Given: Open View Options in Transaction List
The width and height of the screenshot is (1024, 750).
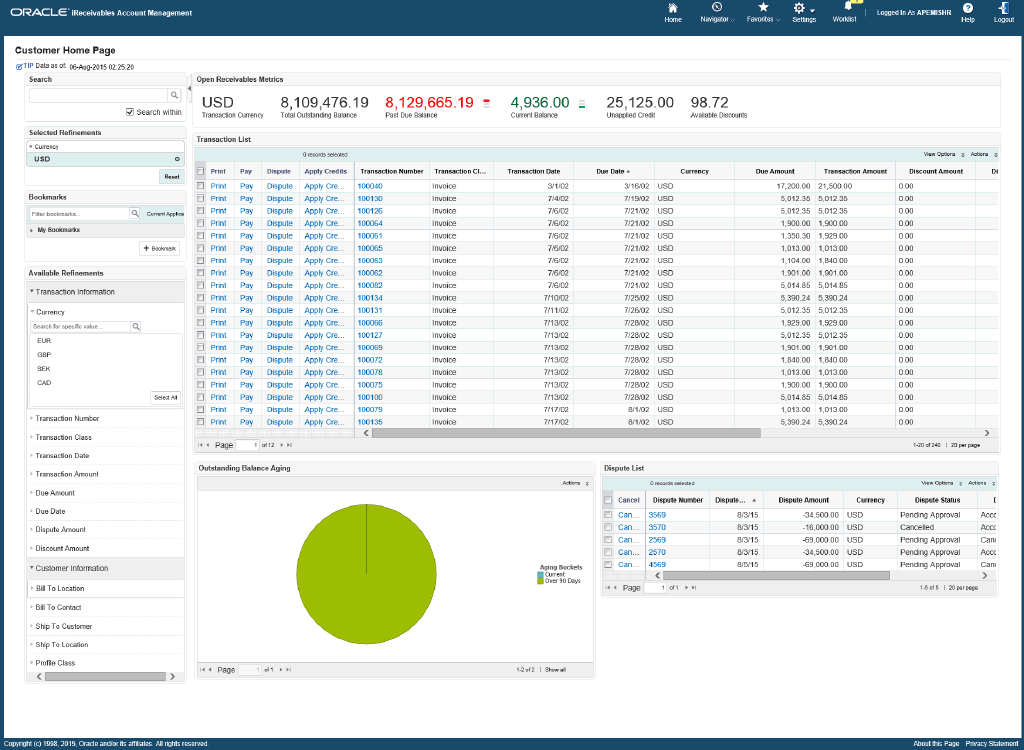Looking at the screenshot, I should pyautogui.click(x=944, y=155).
